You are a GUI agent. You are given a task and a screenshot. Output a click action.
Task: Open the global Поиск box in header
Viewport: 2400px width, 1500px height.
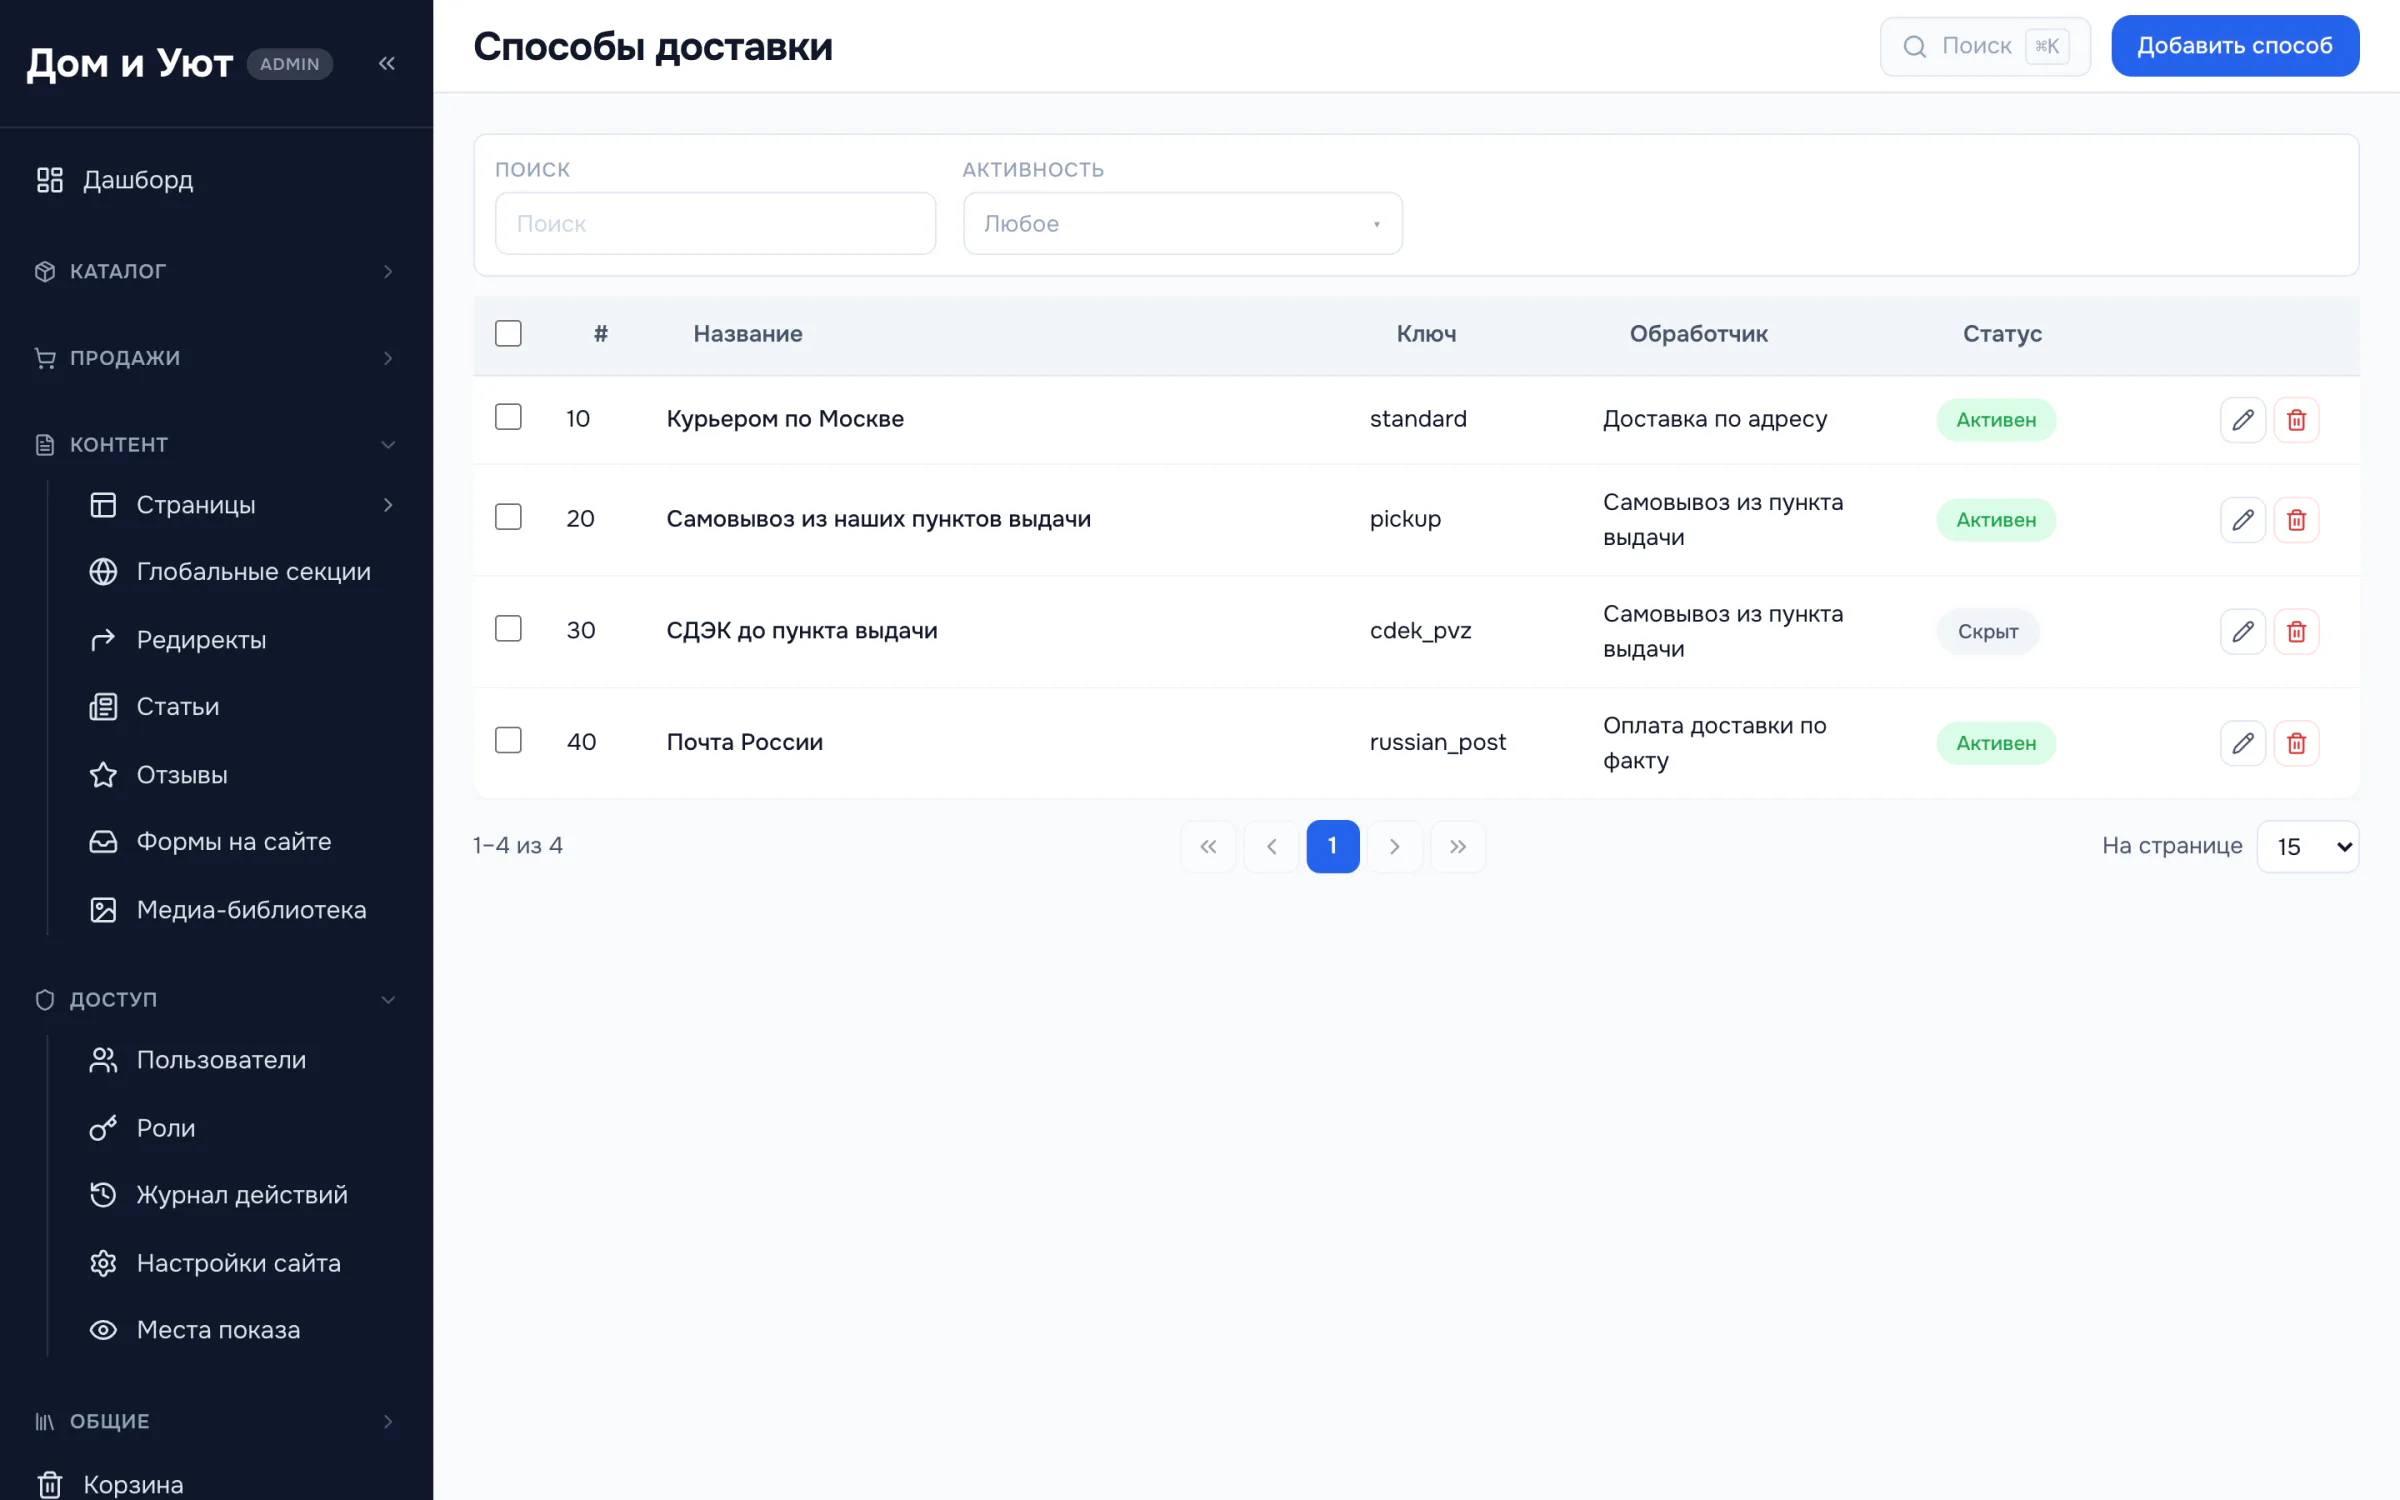point(1985,46)
